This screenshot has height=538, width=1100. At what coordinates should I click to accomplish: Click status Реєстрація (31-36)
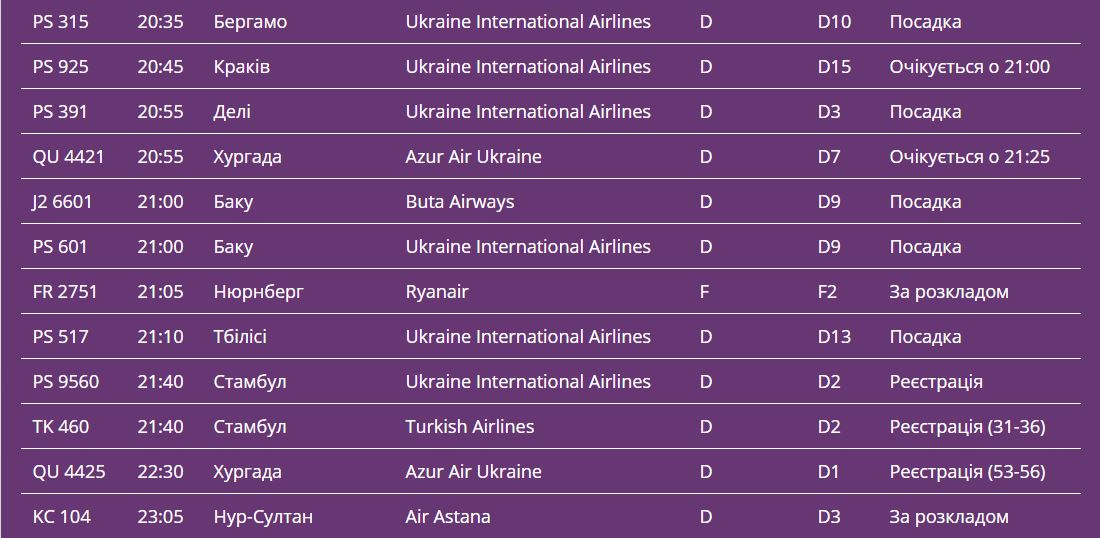point(967,427)
